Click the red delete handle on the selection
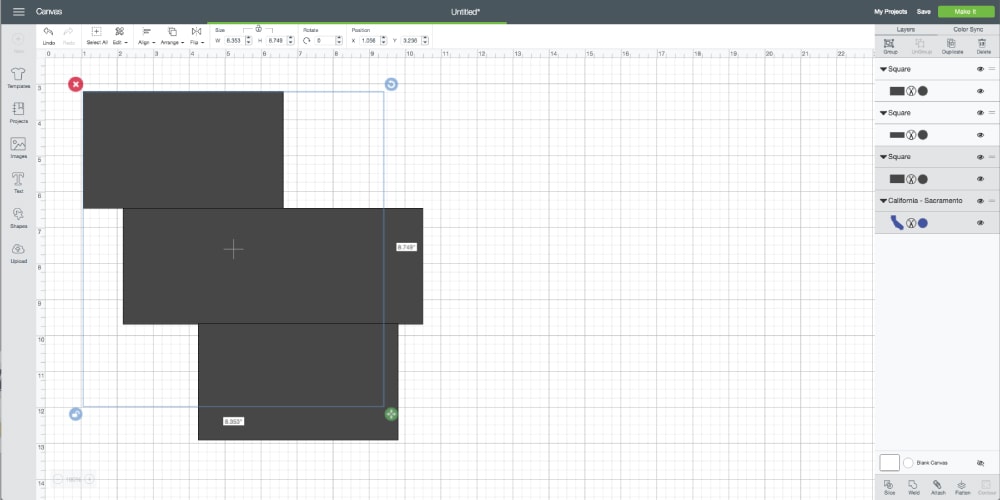 (76, 84)
